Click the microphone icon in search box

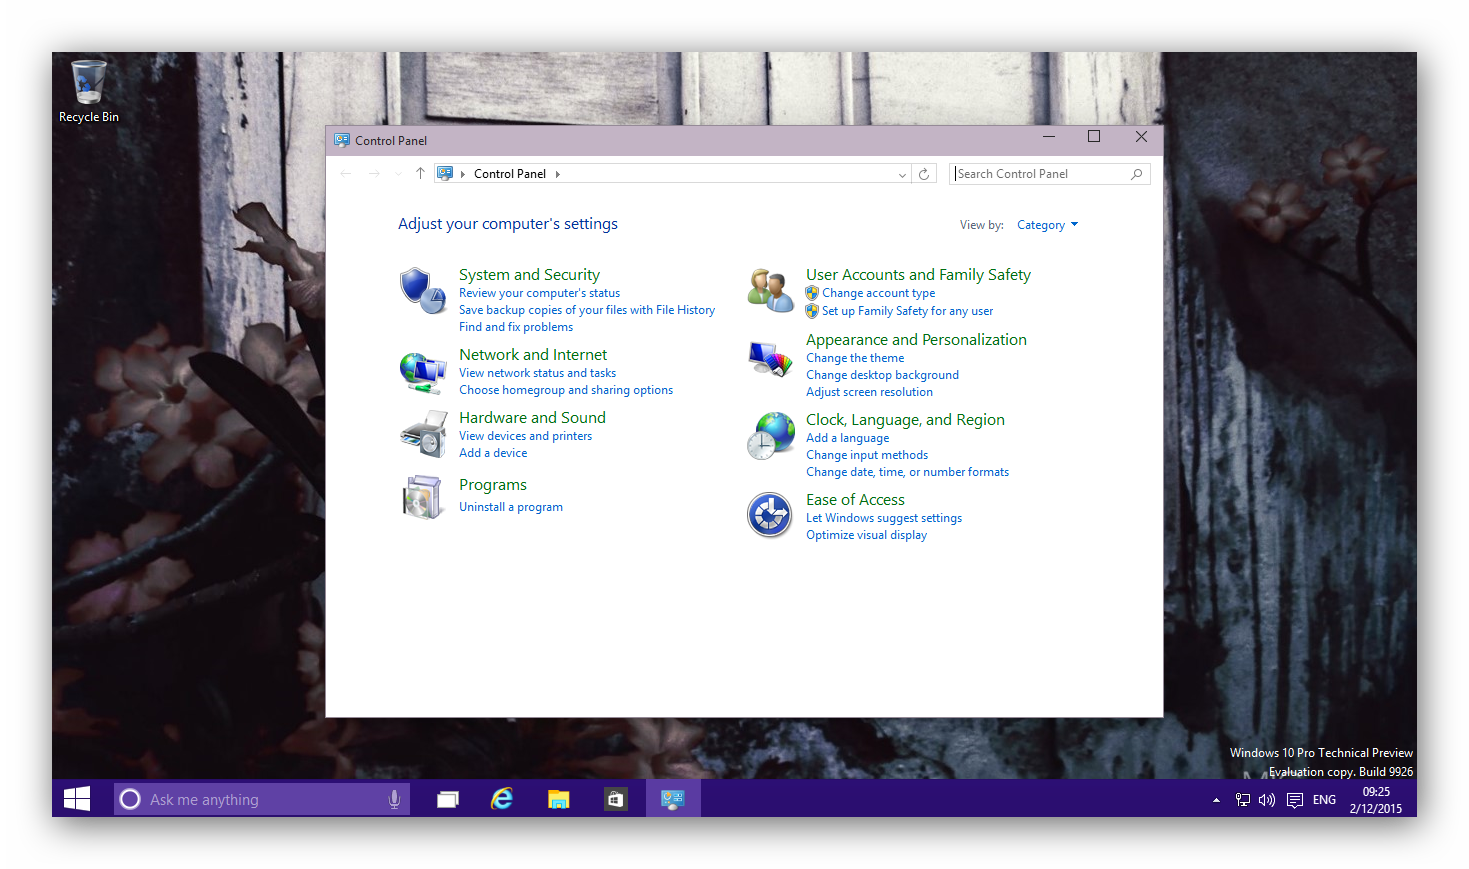(x=394, y=799)
